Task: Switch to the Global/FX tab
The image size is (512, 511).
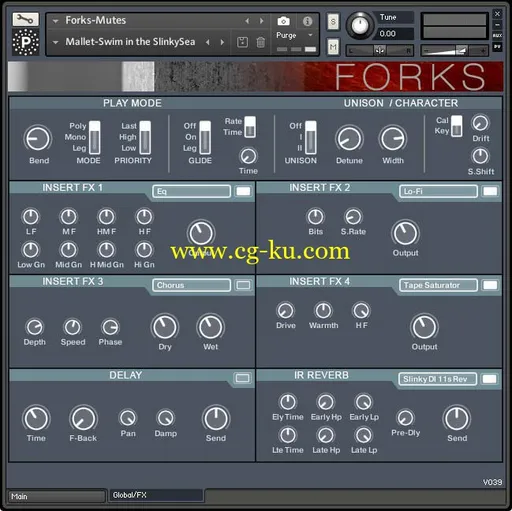Action: (x=156, y=495)
